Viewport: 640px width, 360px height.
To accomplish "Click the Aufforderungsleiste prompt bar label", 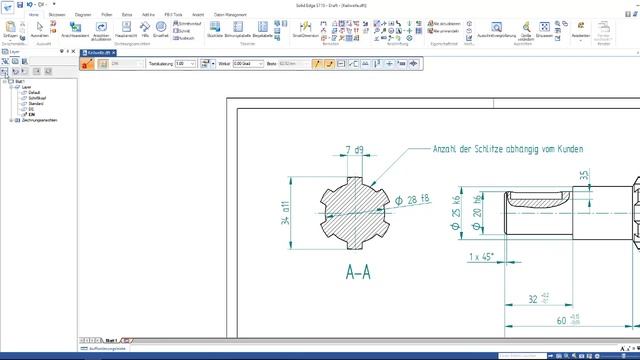I will (x=107, y=349).
